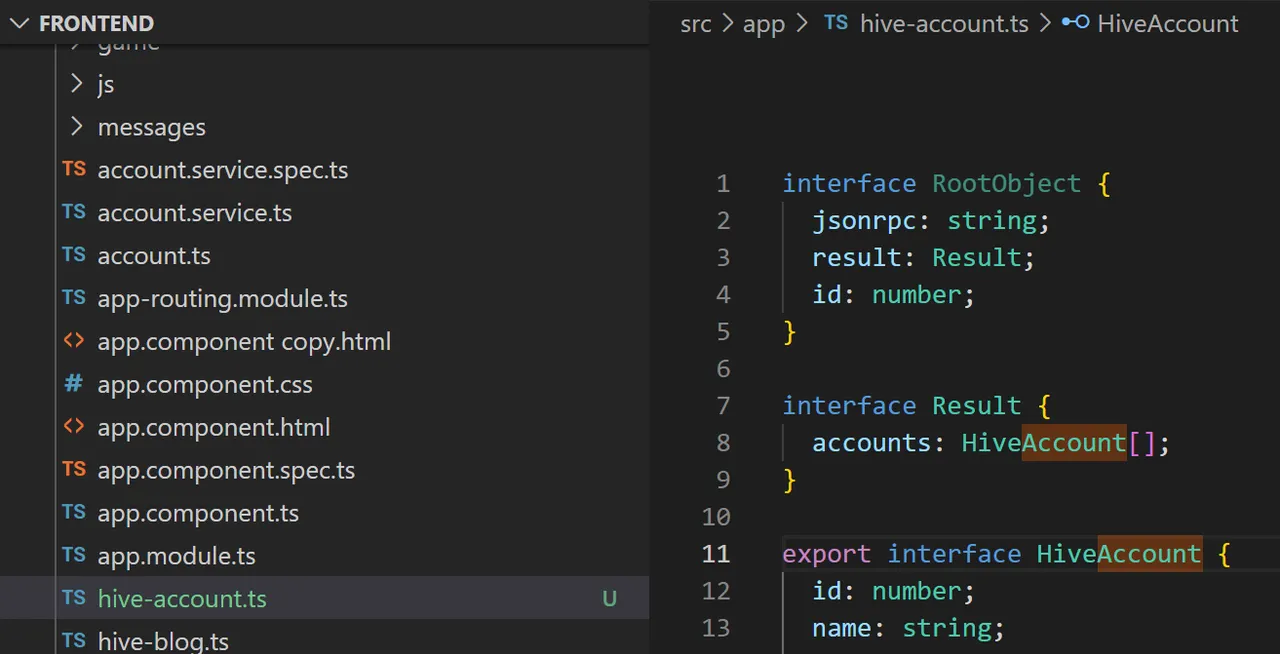Click TS icon in the breadcrumb

837,23
